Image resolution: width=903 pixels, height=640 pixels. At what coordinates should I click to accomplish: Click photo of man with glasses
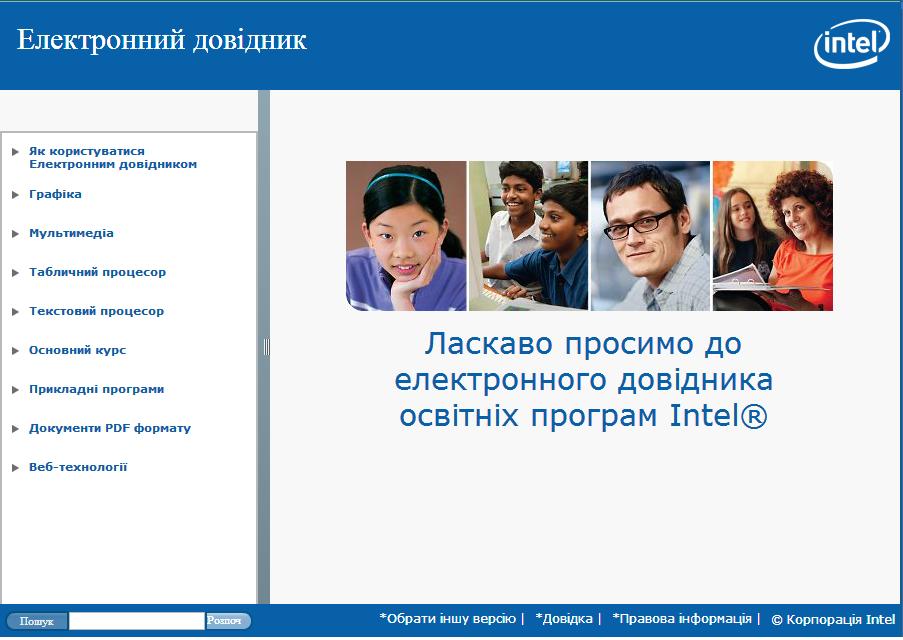pyautogui.click(x=650, y=236)
